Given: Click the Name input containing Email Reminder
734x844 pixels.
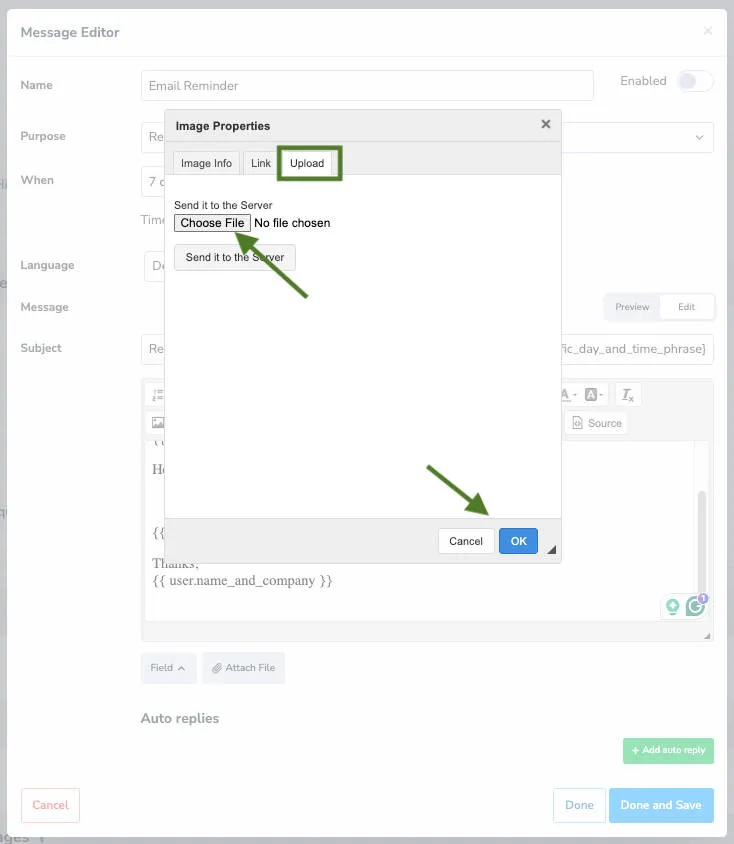Looking at the screenshot, I should [365, 86].
